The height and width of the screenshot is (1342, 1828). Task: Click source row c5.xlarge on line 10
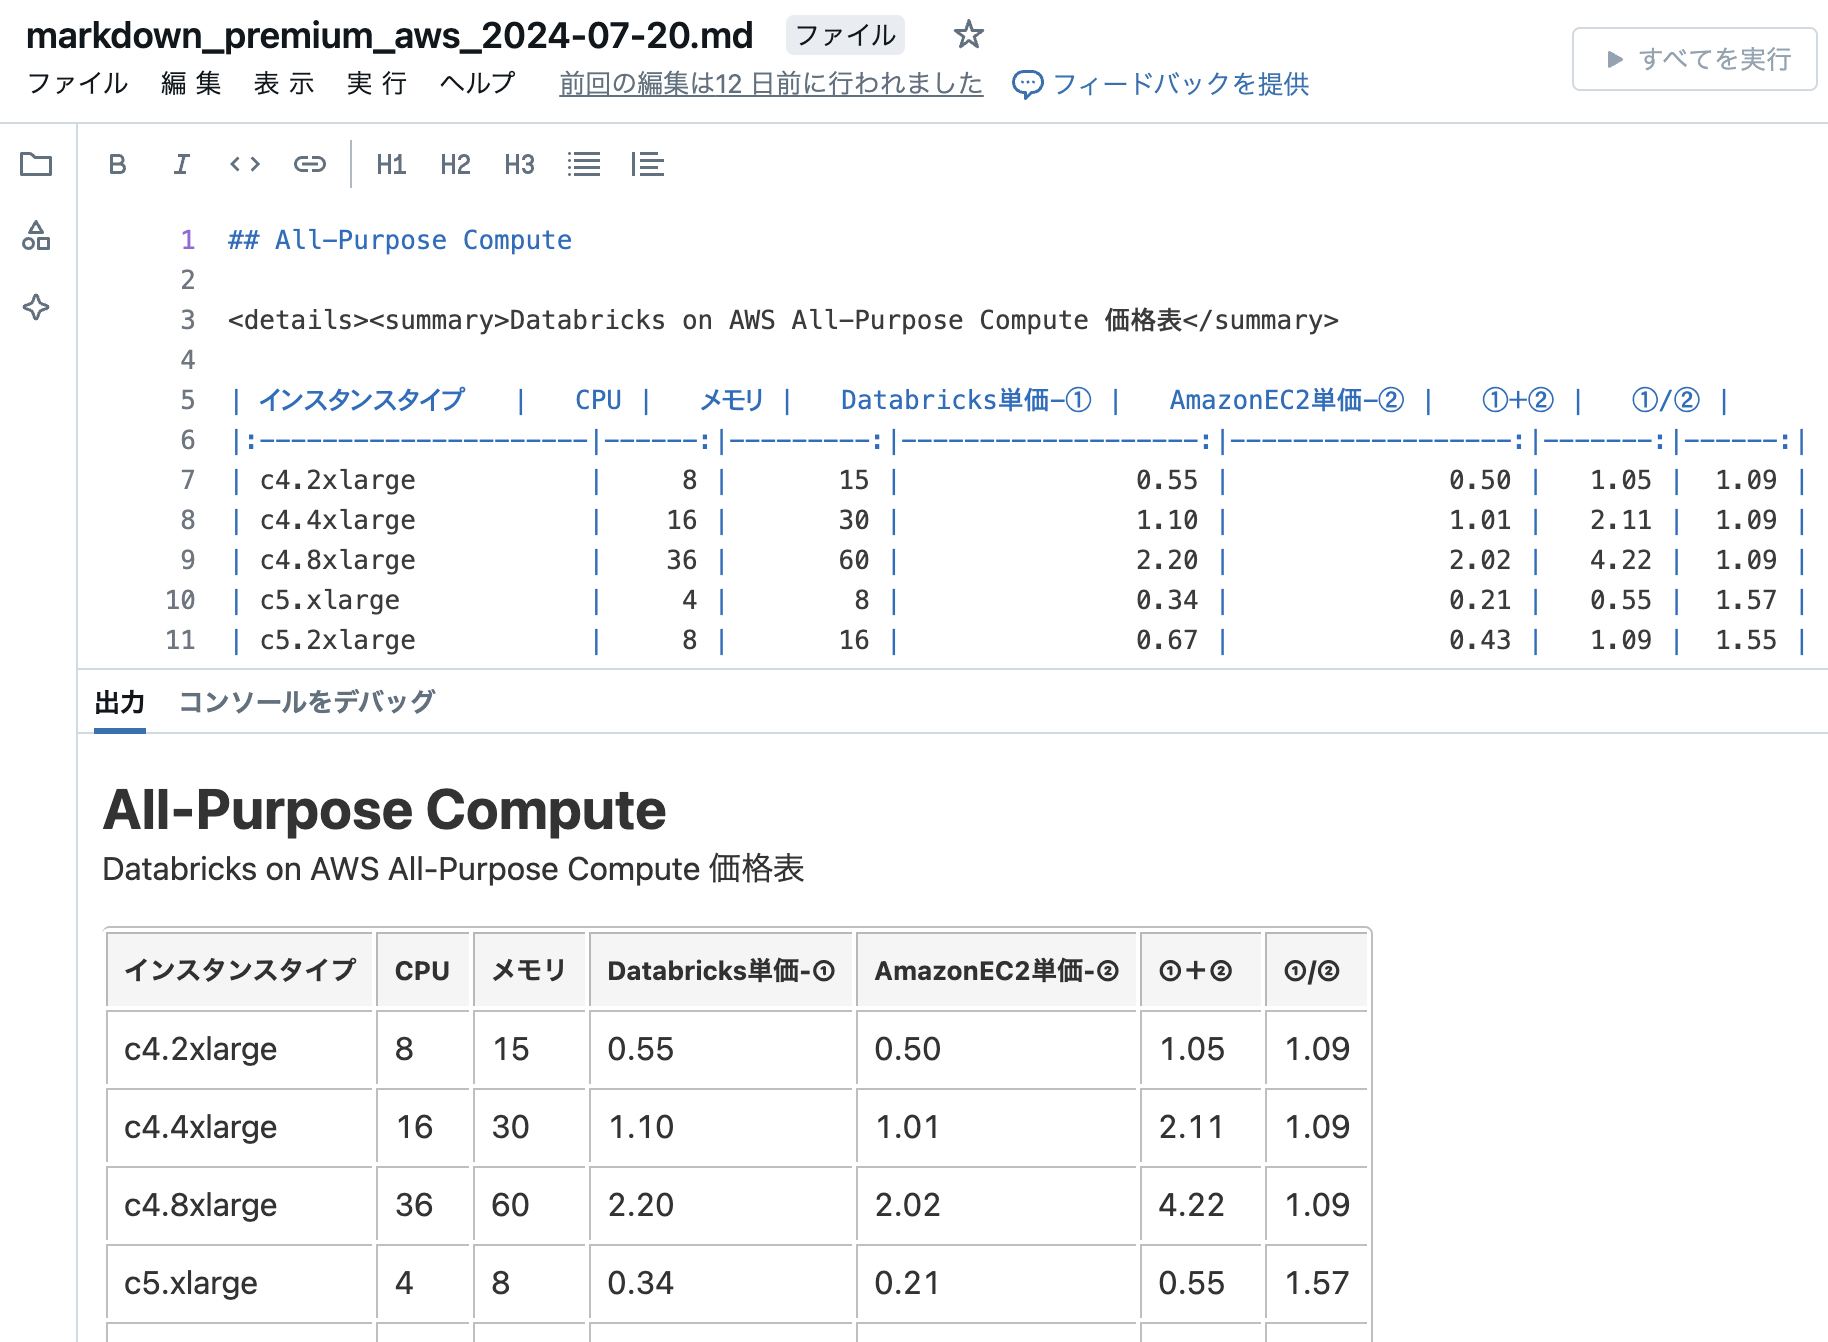point(1019,600)
